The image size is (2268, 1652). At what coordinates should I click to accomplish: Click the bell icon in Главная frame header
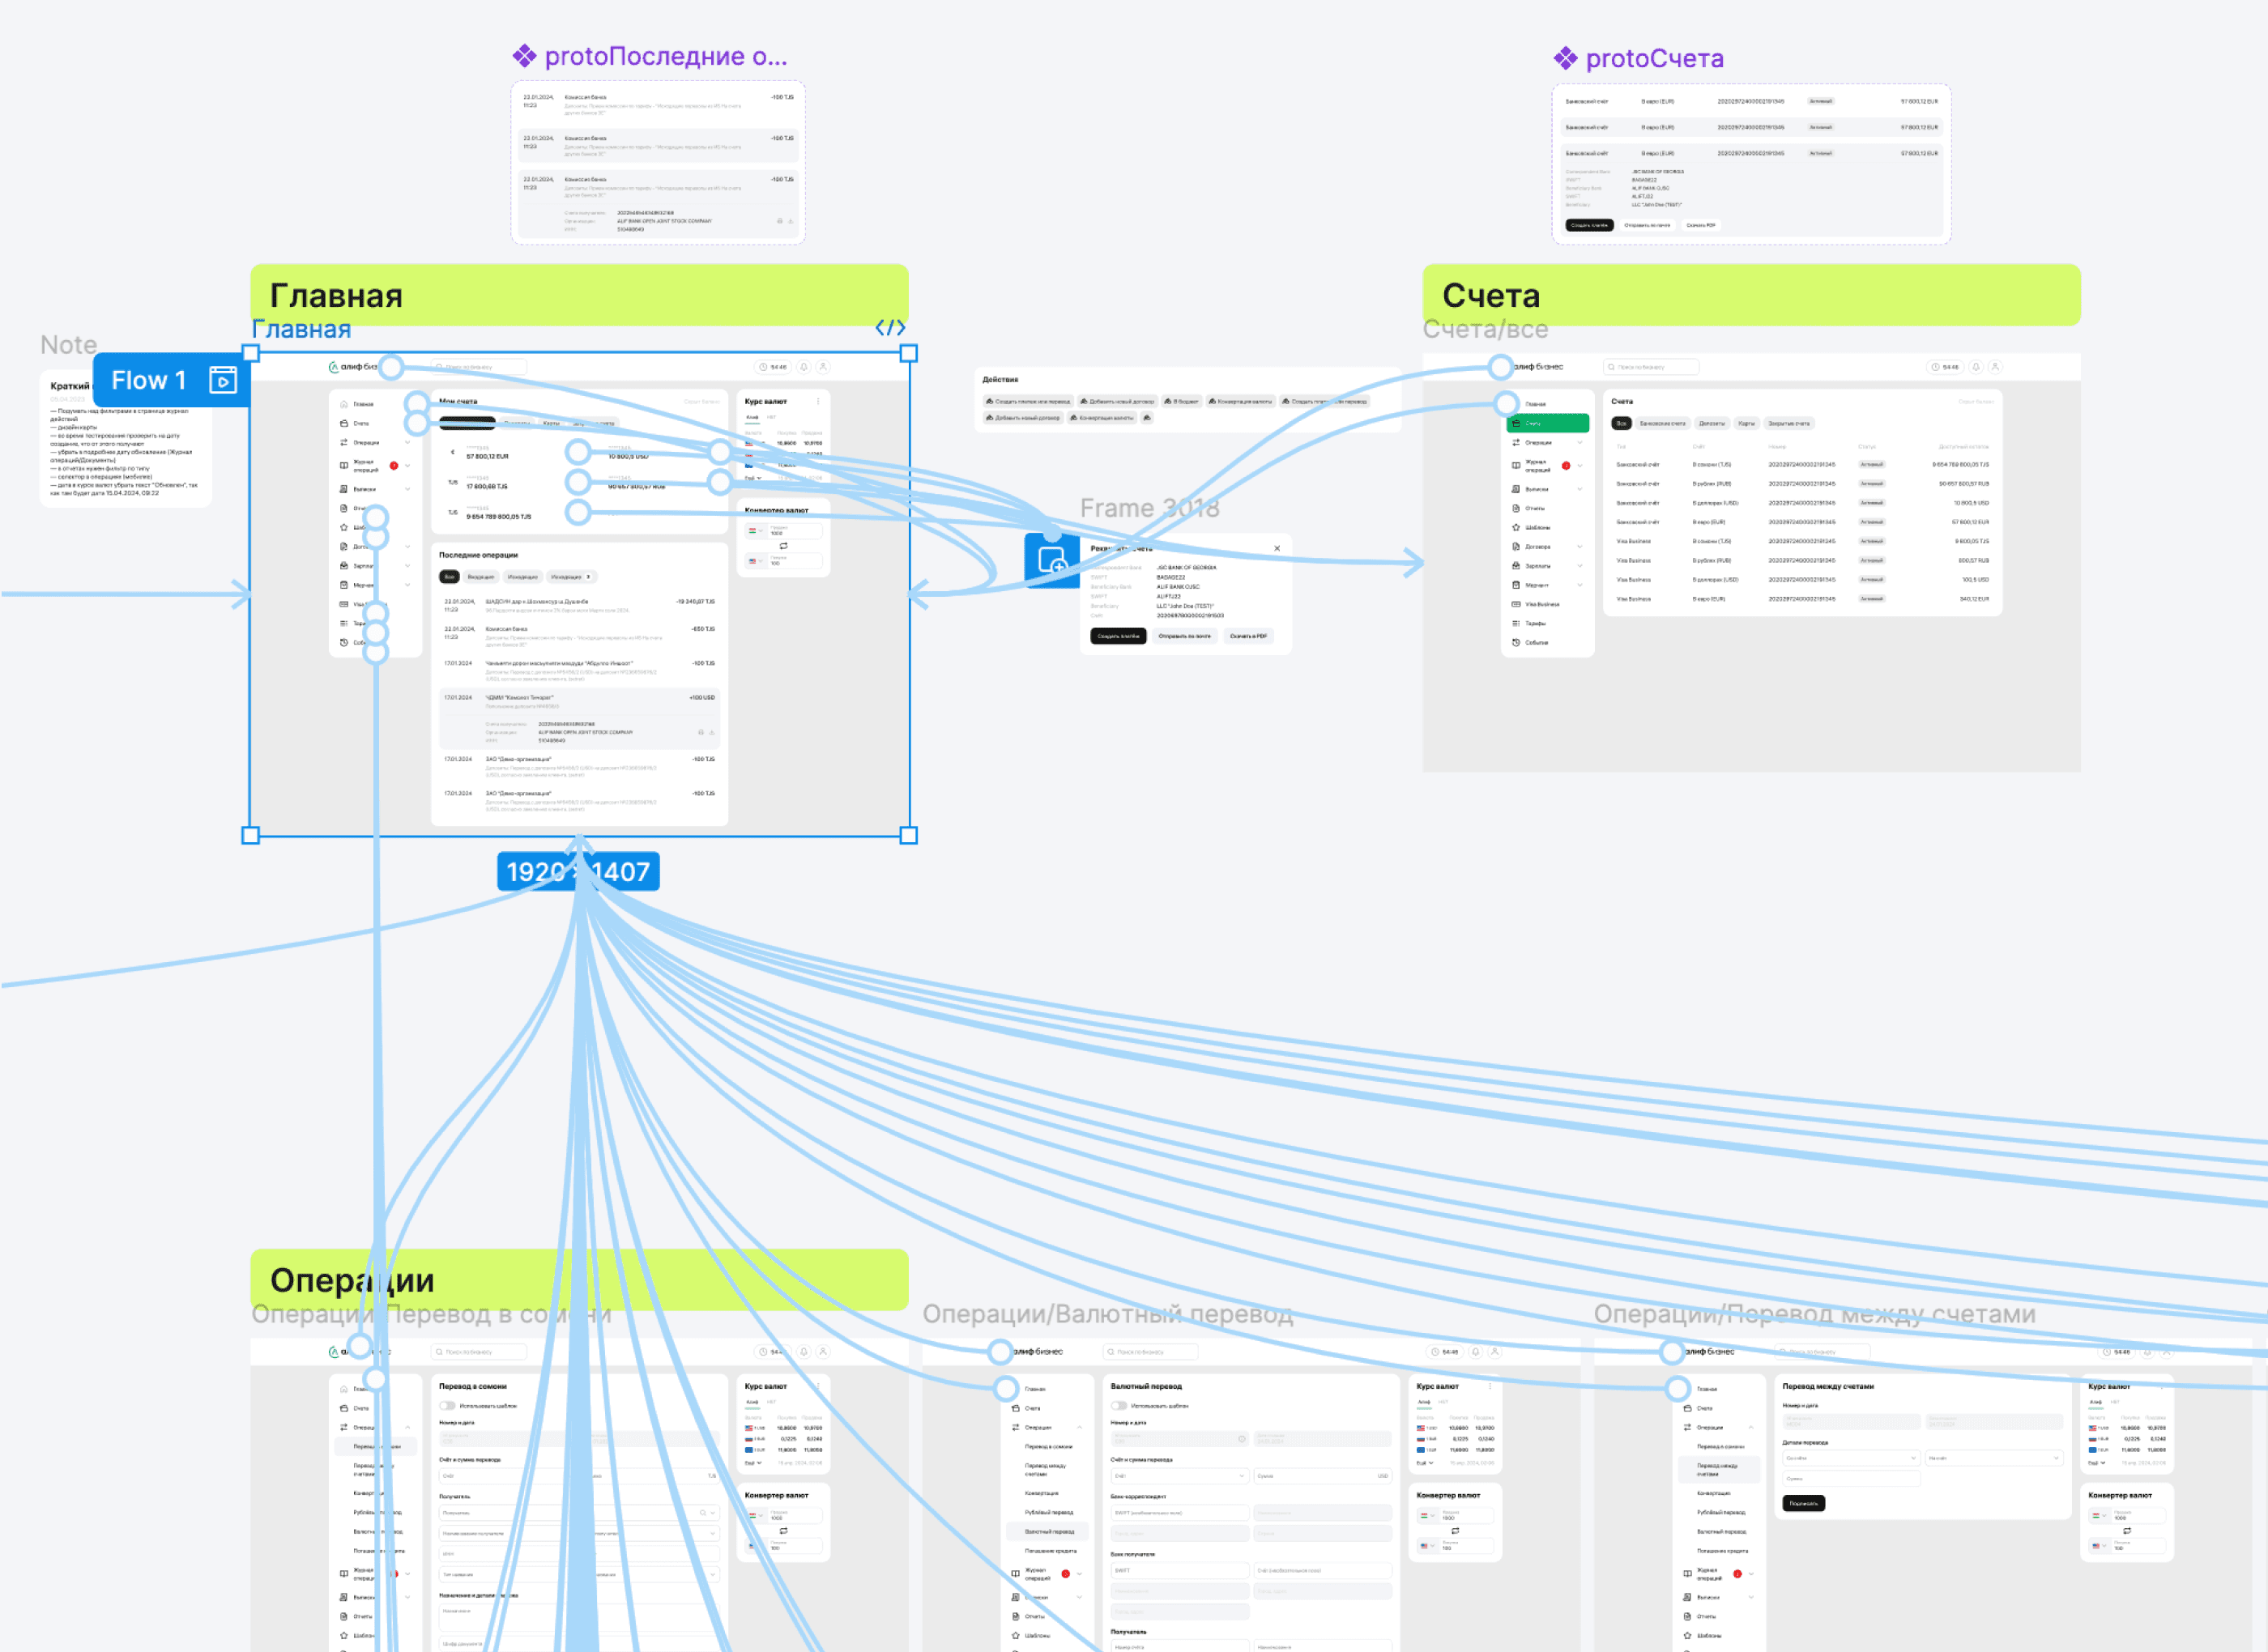pos(803,367)
